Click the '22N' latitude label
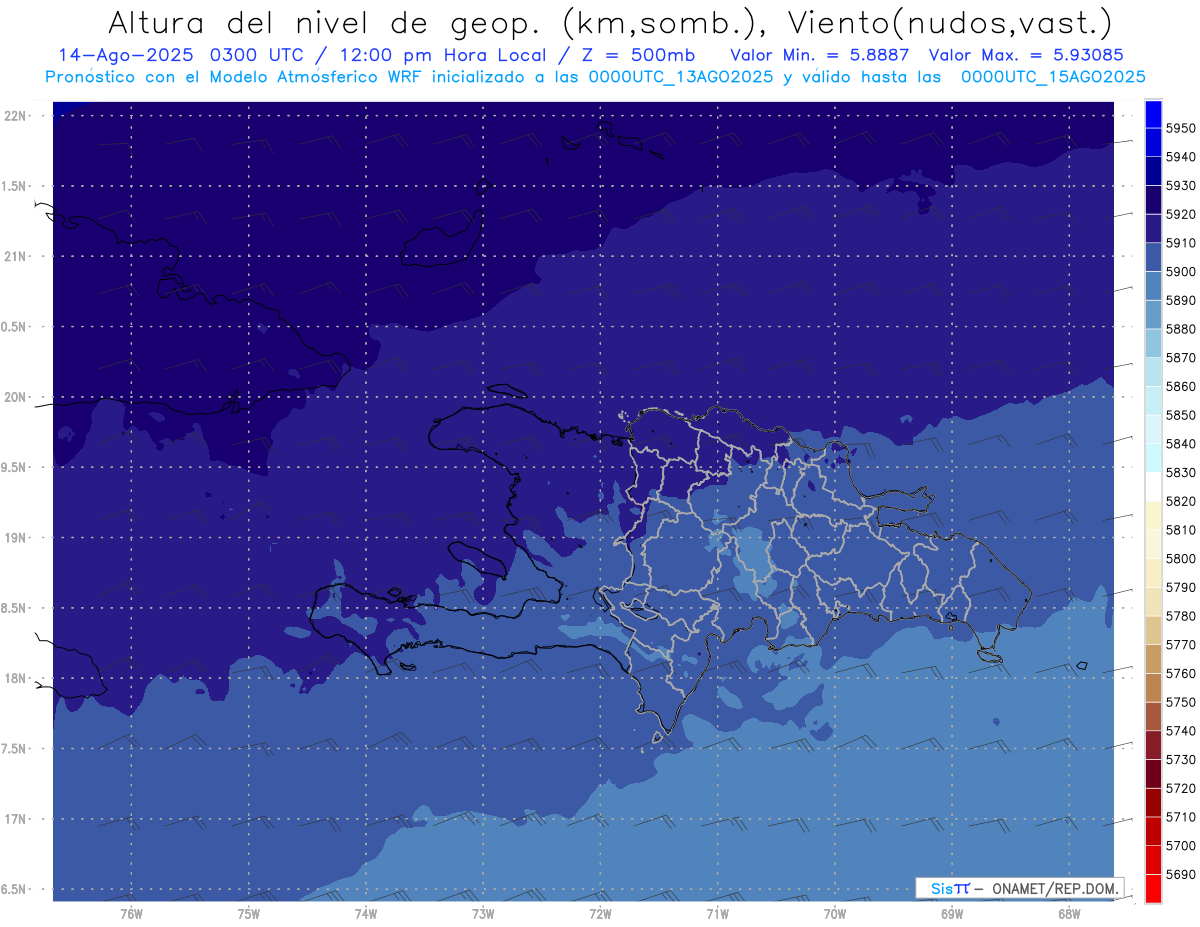This screenshot has height=927, width=1200. (x=16, y=116)
